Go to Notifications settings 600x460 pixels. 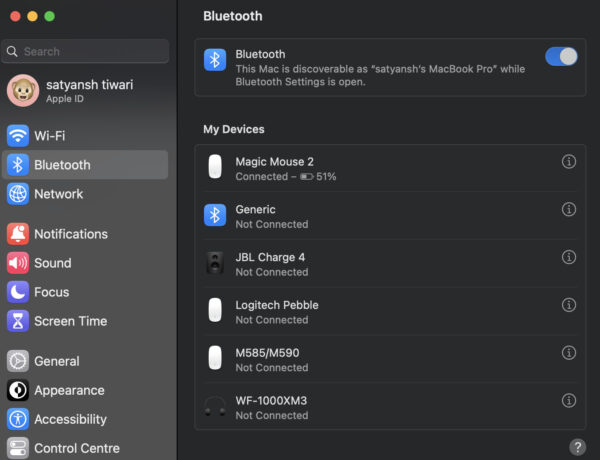pyautogui.click(x=85, y=234)
